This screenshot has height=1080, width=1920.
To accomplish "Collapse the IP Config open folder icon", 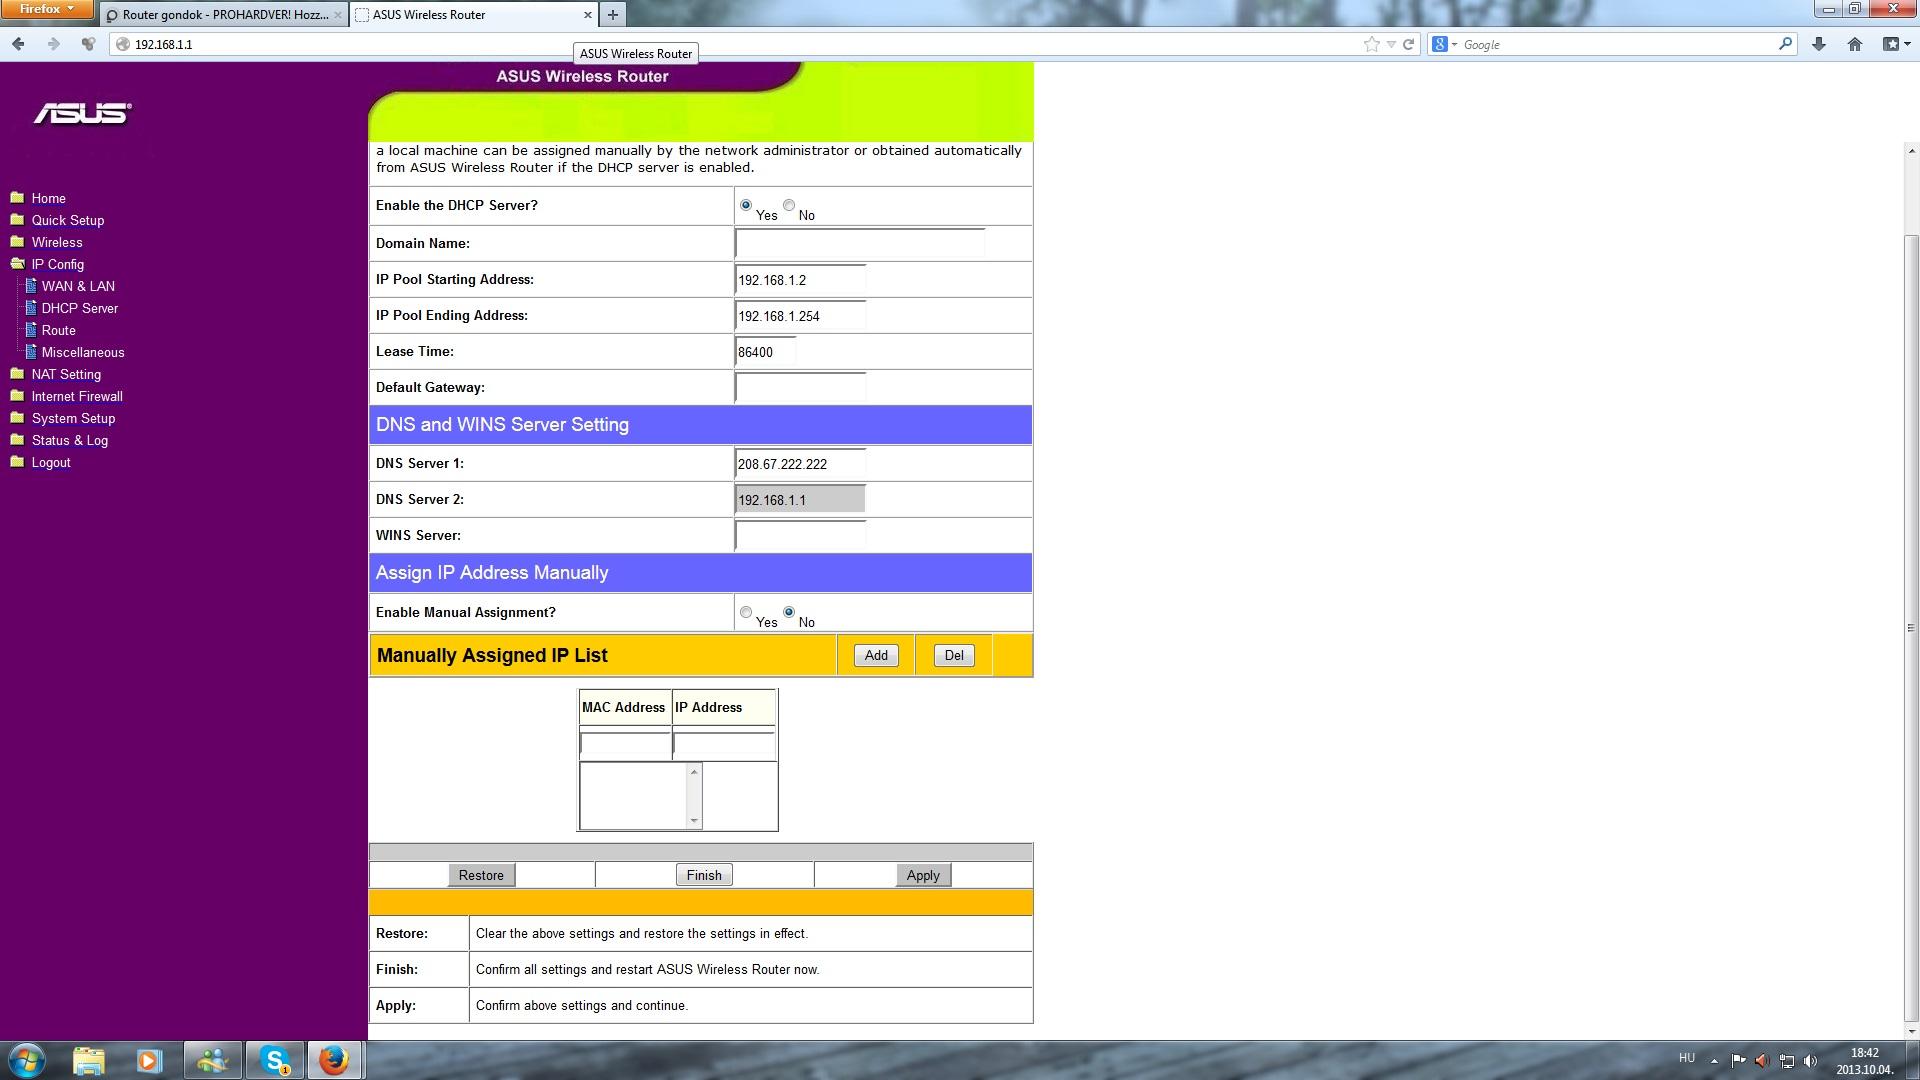I will tap(17, 263).
